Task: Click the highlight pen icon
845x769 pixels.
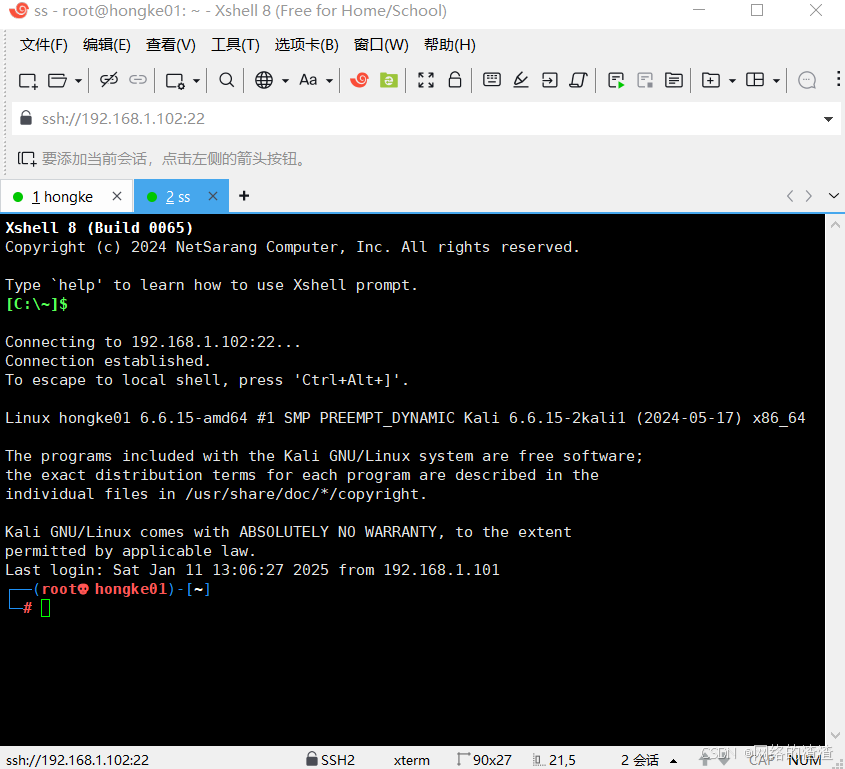Action: coord(521,80)
